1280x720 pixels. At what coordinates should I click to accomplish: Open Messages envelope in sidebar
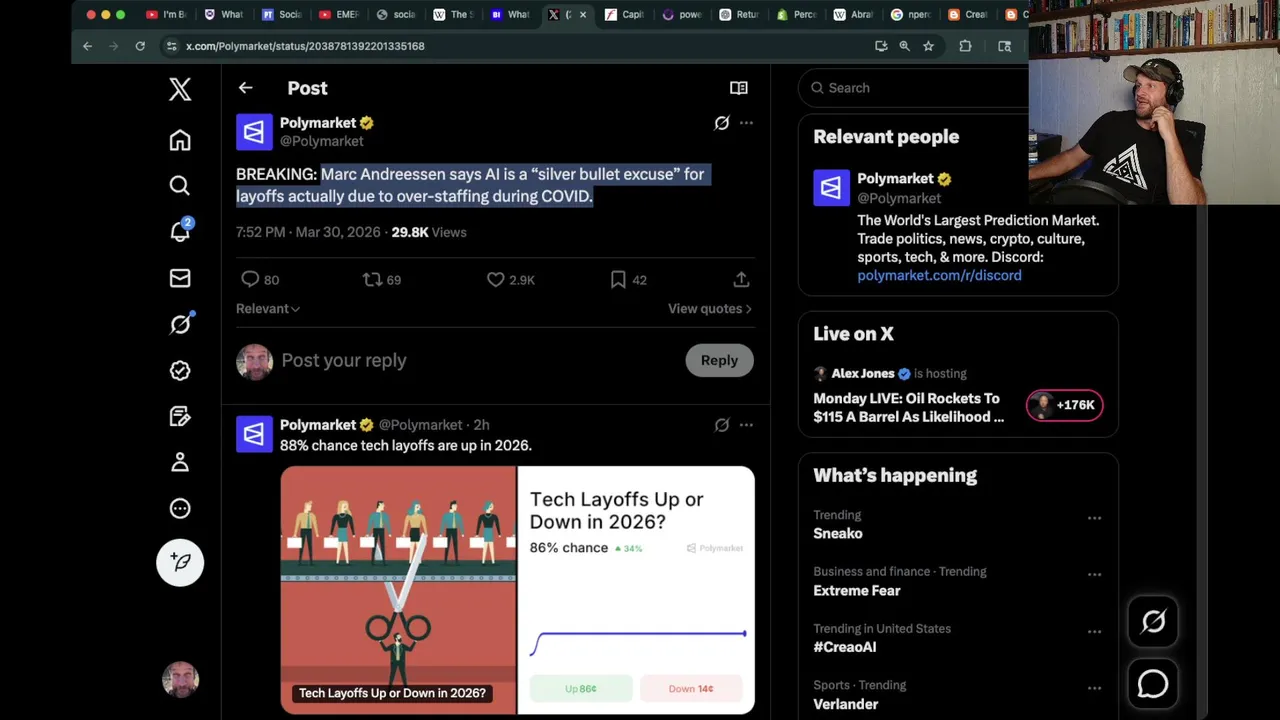point(180,278)
